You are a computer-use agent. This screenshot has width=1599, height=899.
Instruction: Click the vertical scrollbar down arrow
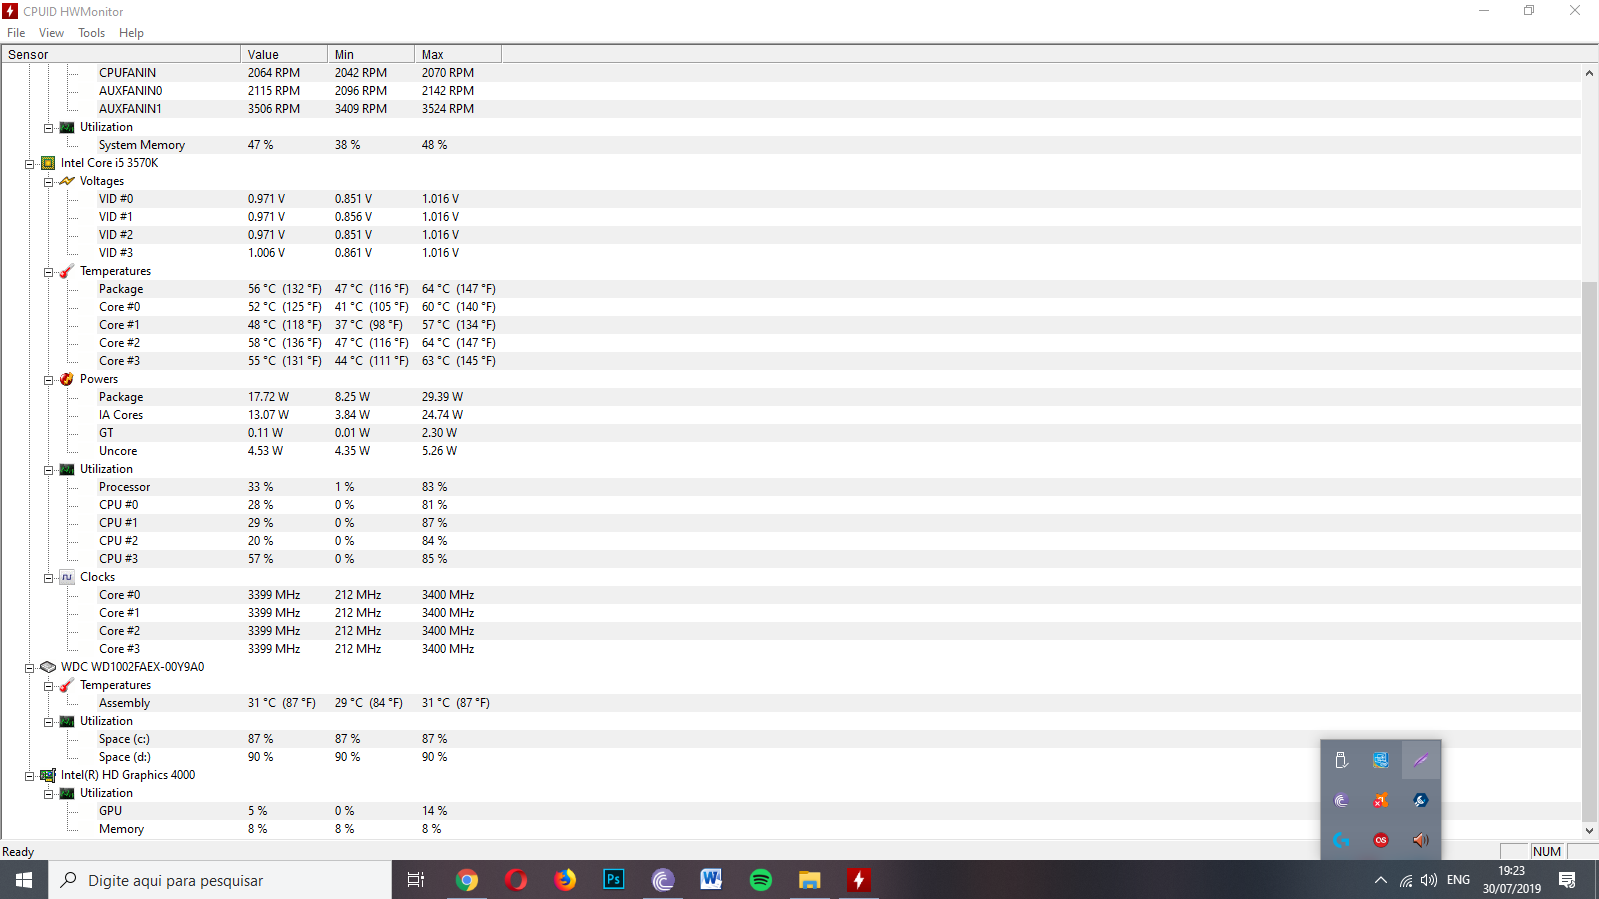[1589, 830]
